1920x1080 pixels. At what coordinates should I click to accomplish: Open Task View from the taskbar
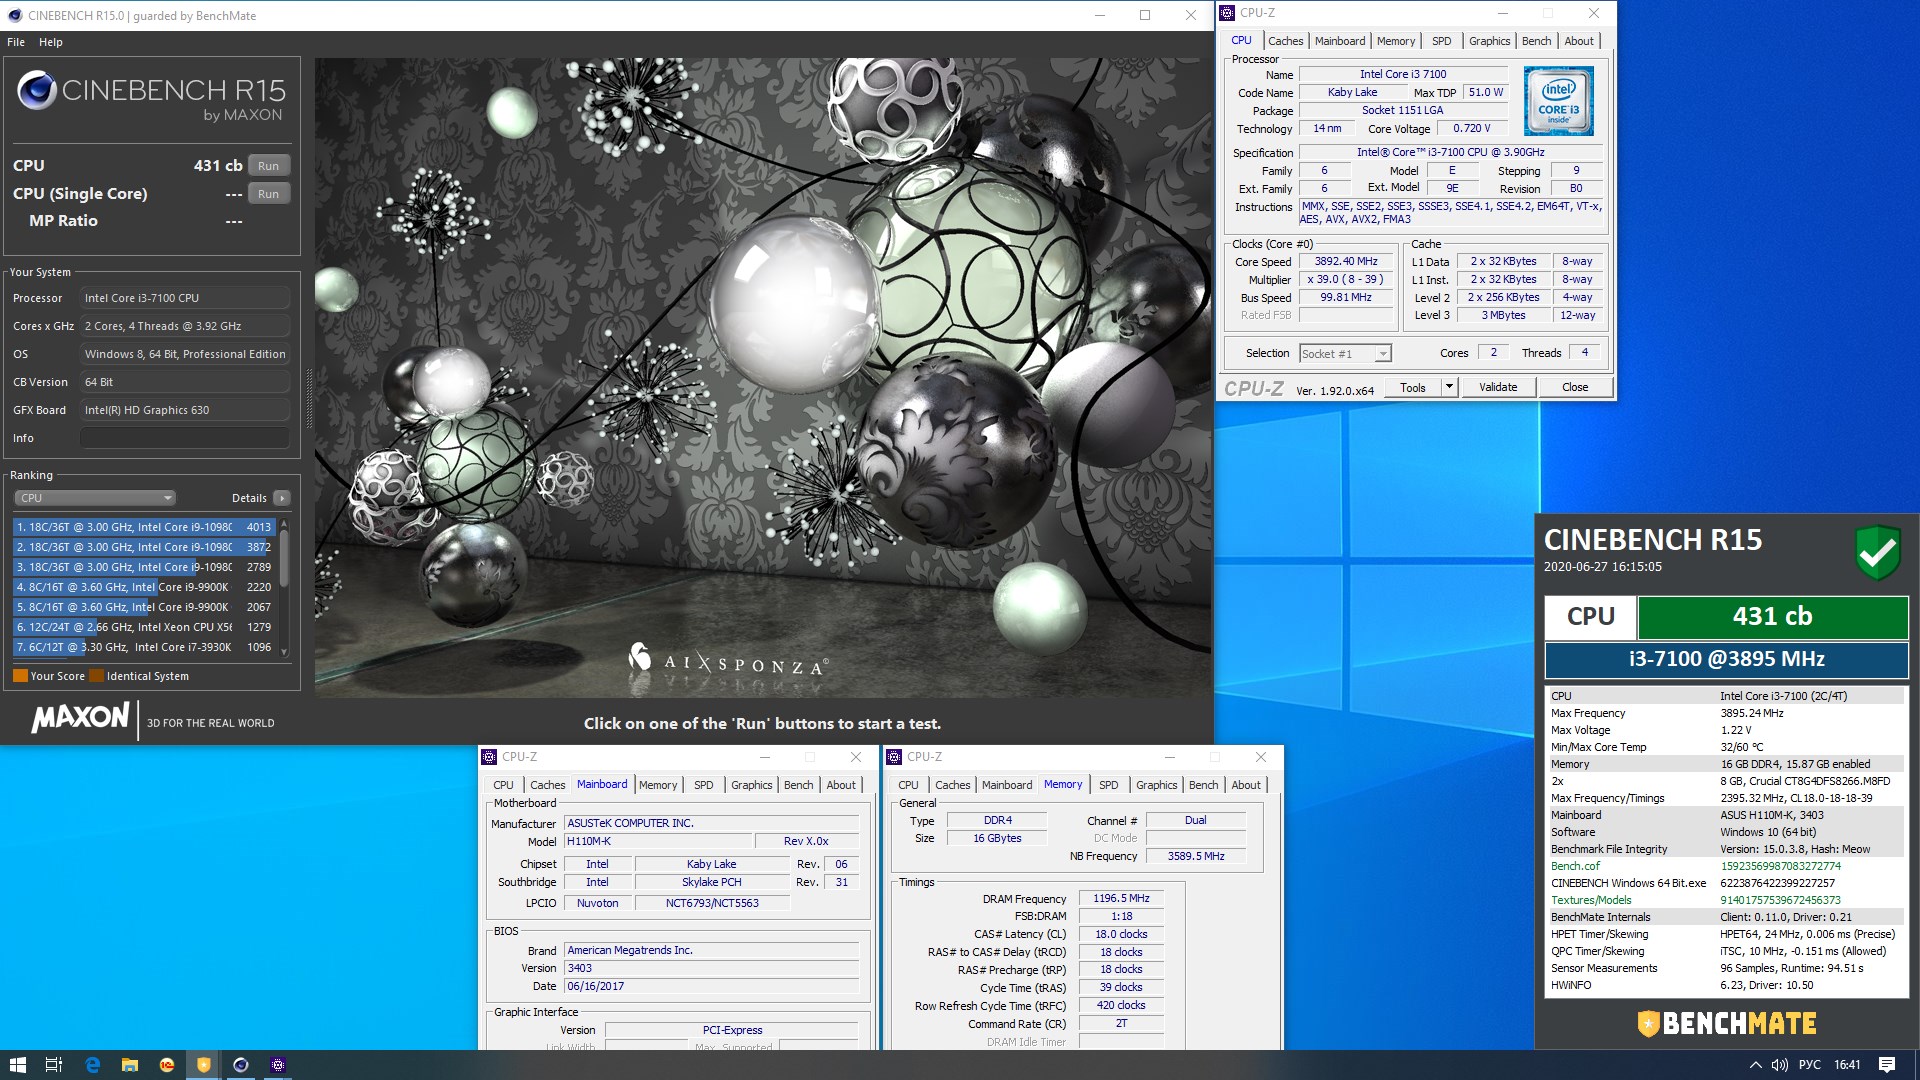[x=54, y=1065]
